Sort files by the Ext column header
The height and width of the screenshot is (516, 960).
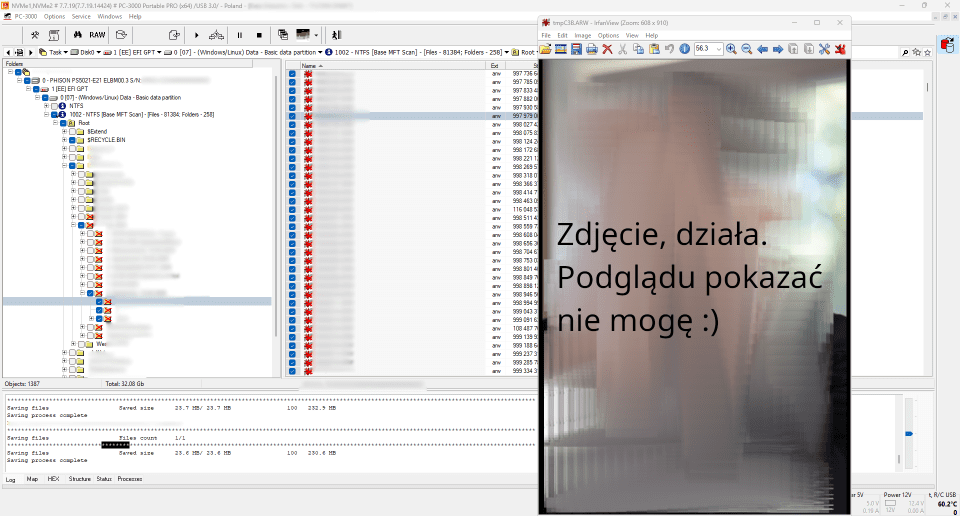(x=497, y=65)
